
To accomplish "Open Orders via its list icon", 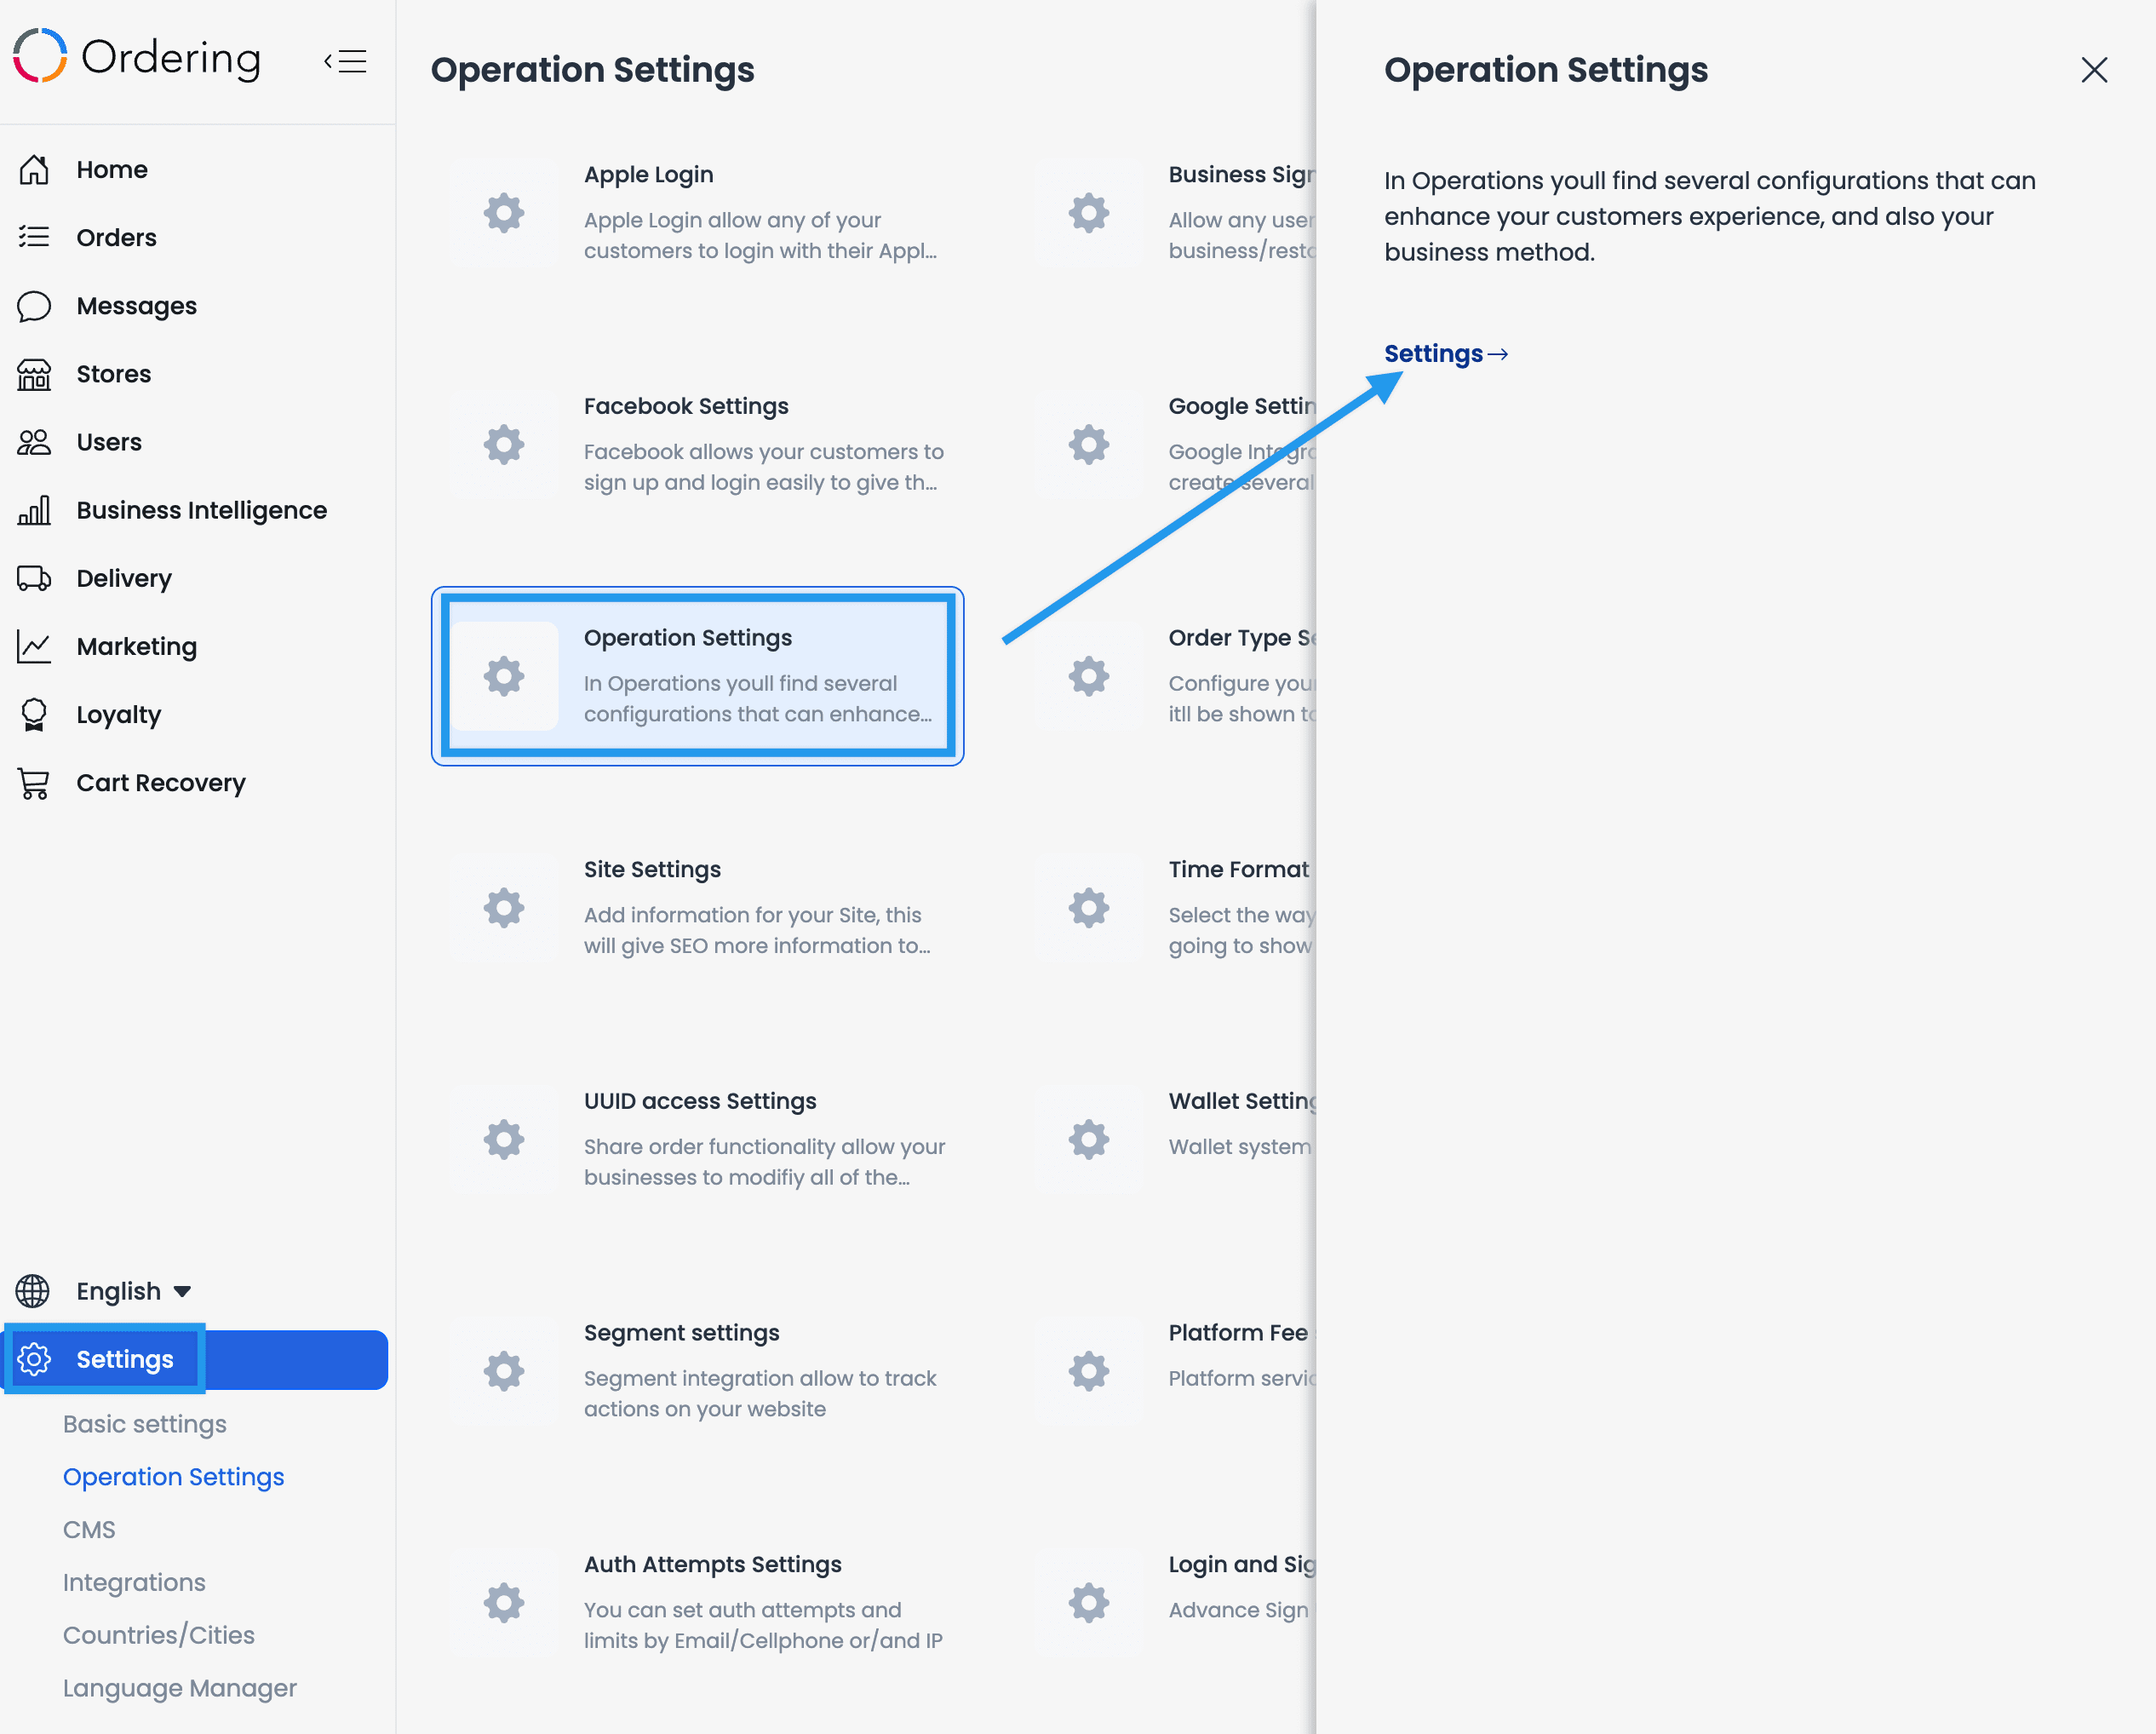I will [x=34, y=238].
